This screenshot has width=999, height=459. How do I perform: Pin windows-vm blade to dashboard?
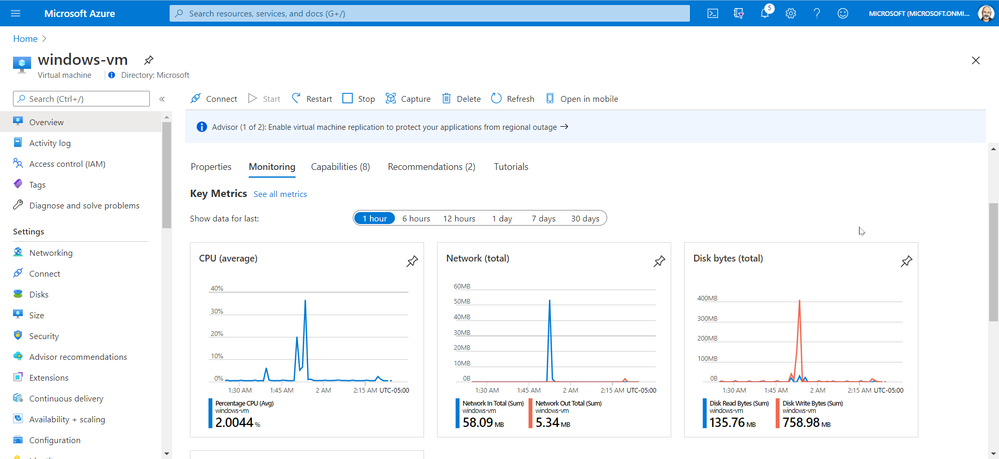coord(148,60)
